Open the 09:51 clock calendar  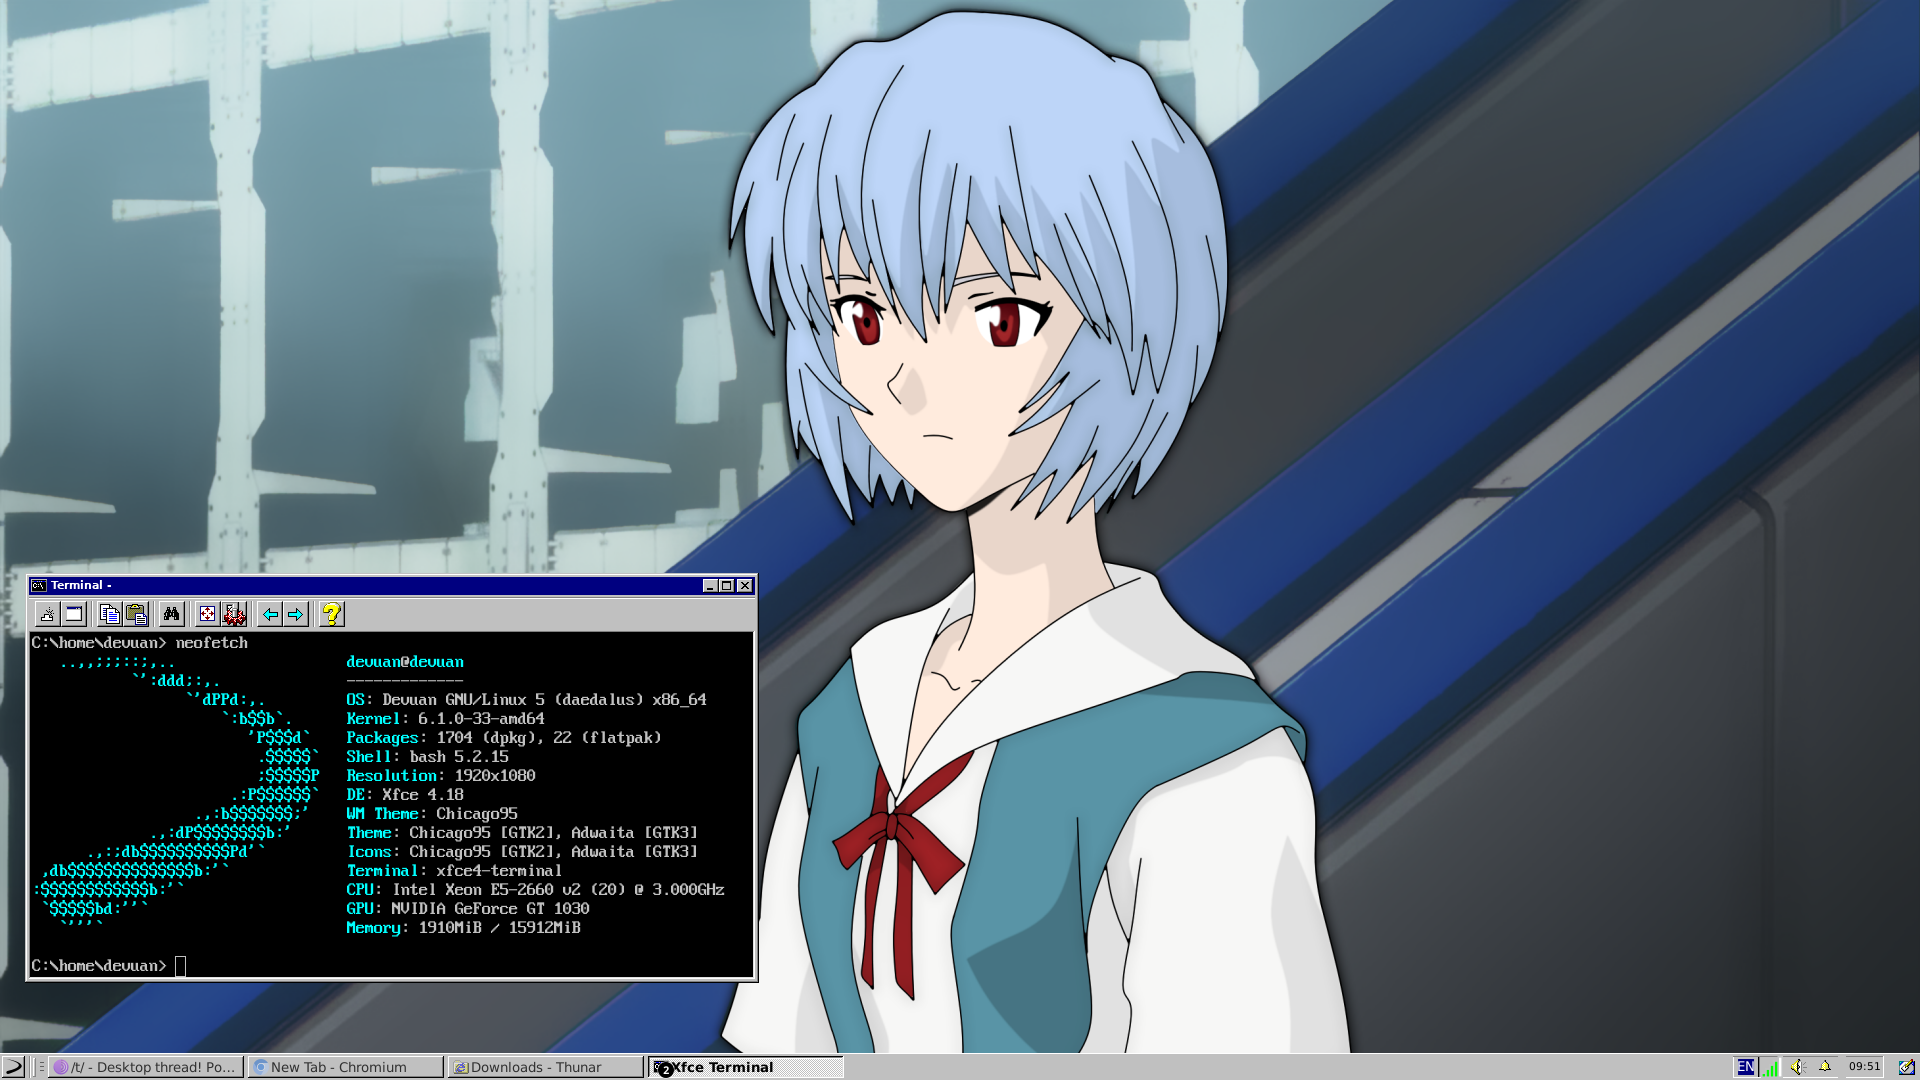tap(1864, 1067)
